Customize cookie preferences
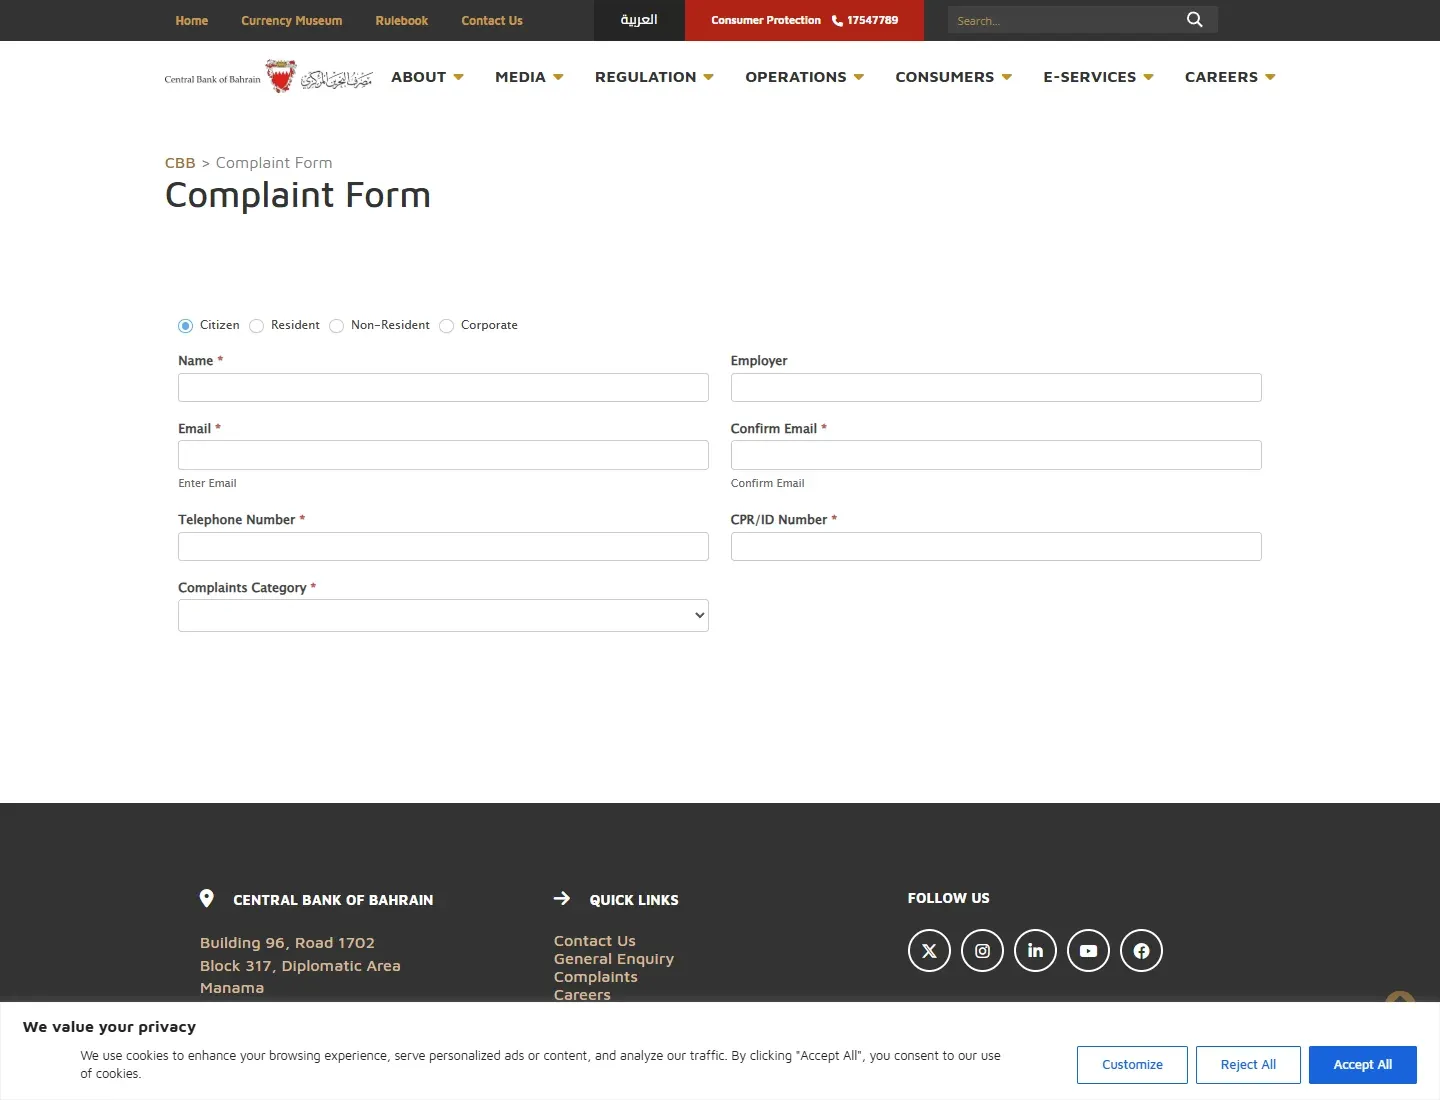1440x1100 pixels. (x=1132, y=1065)
